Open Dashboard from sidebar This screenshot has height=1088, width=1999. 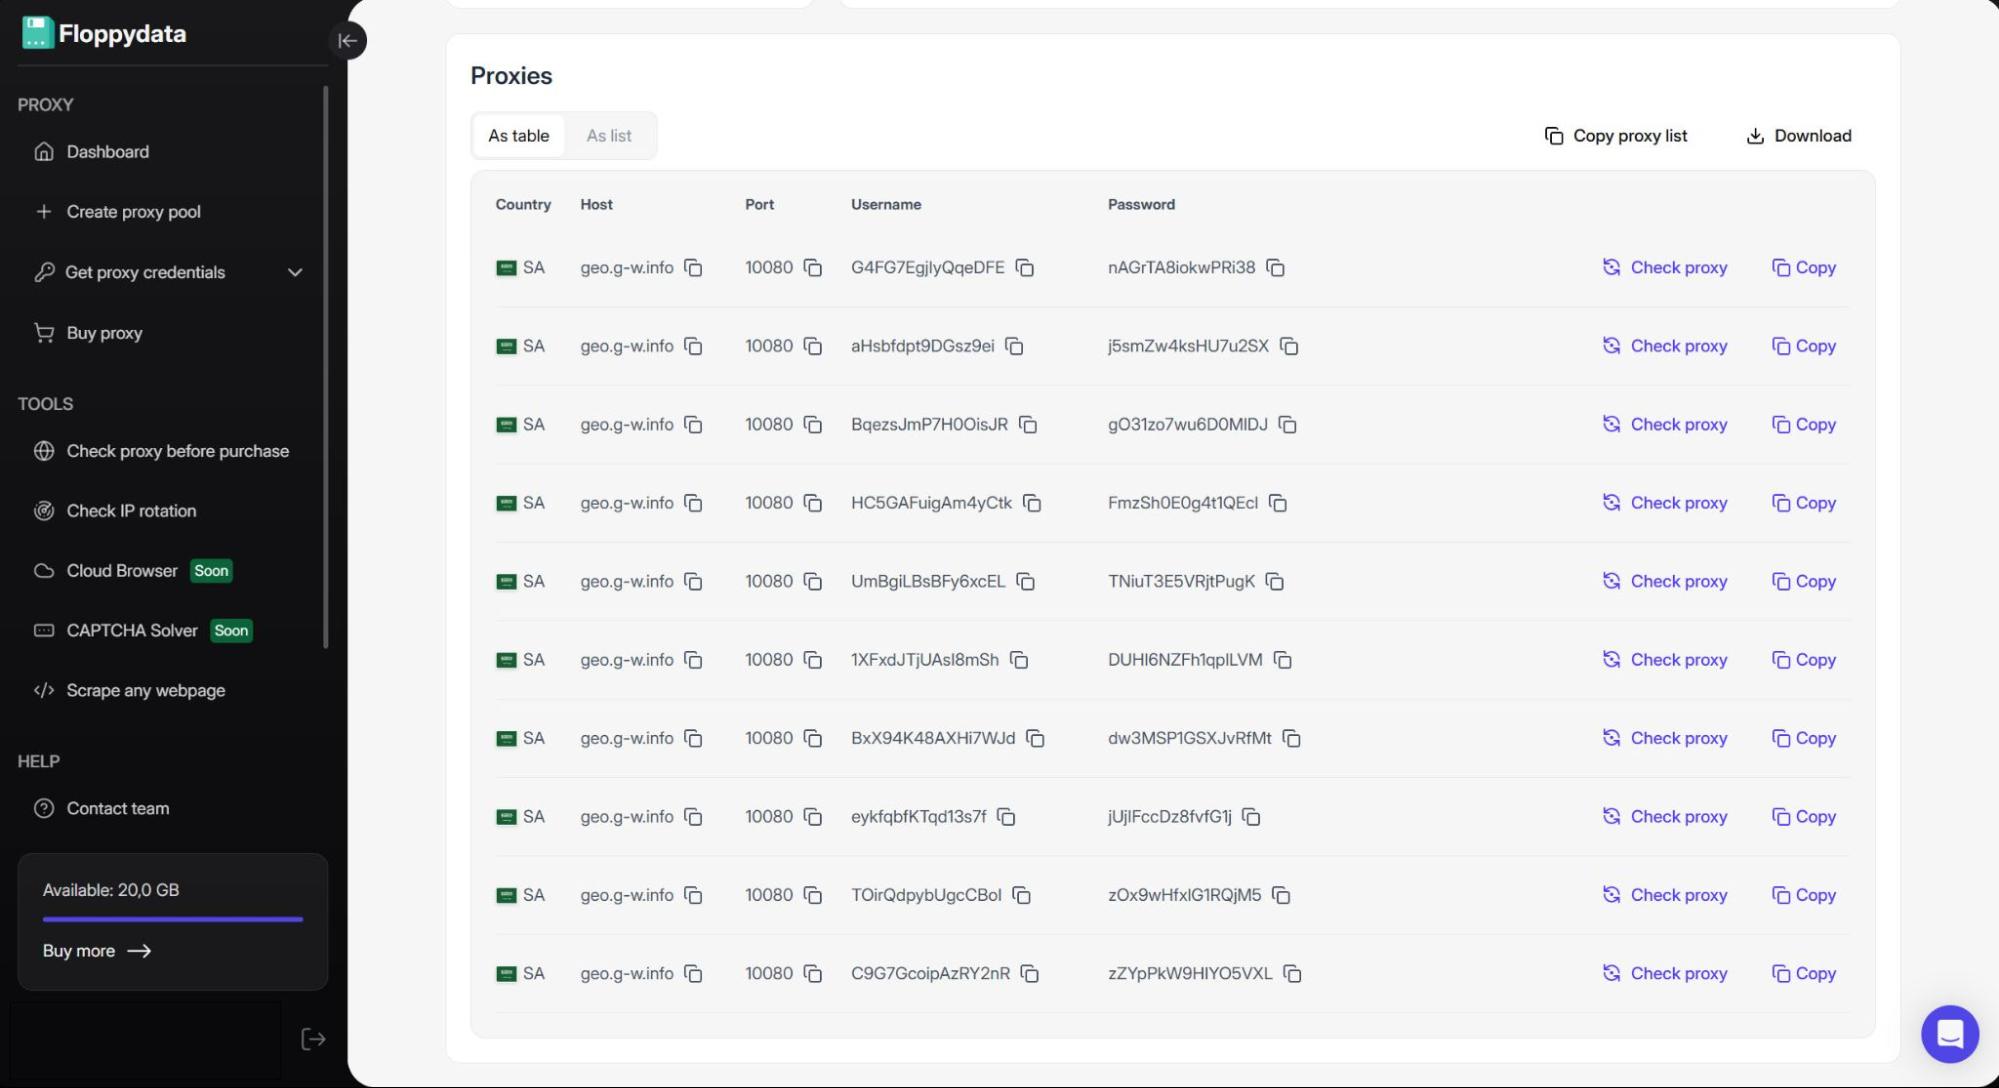(107, 152)
